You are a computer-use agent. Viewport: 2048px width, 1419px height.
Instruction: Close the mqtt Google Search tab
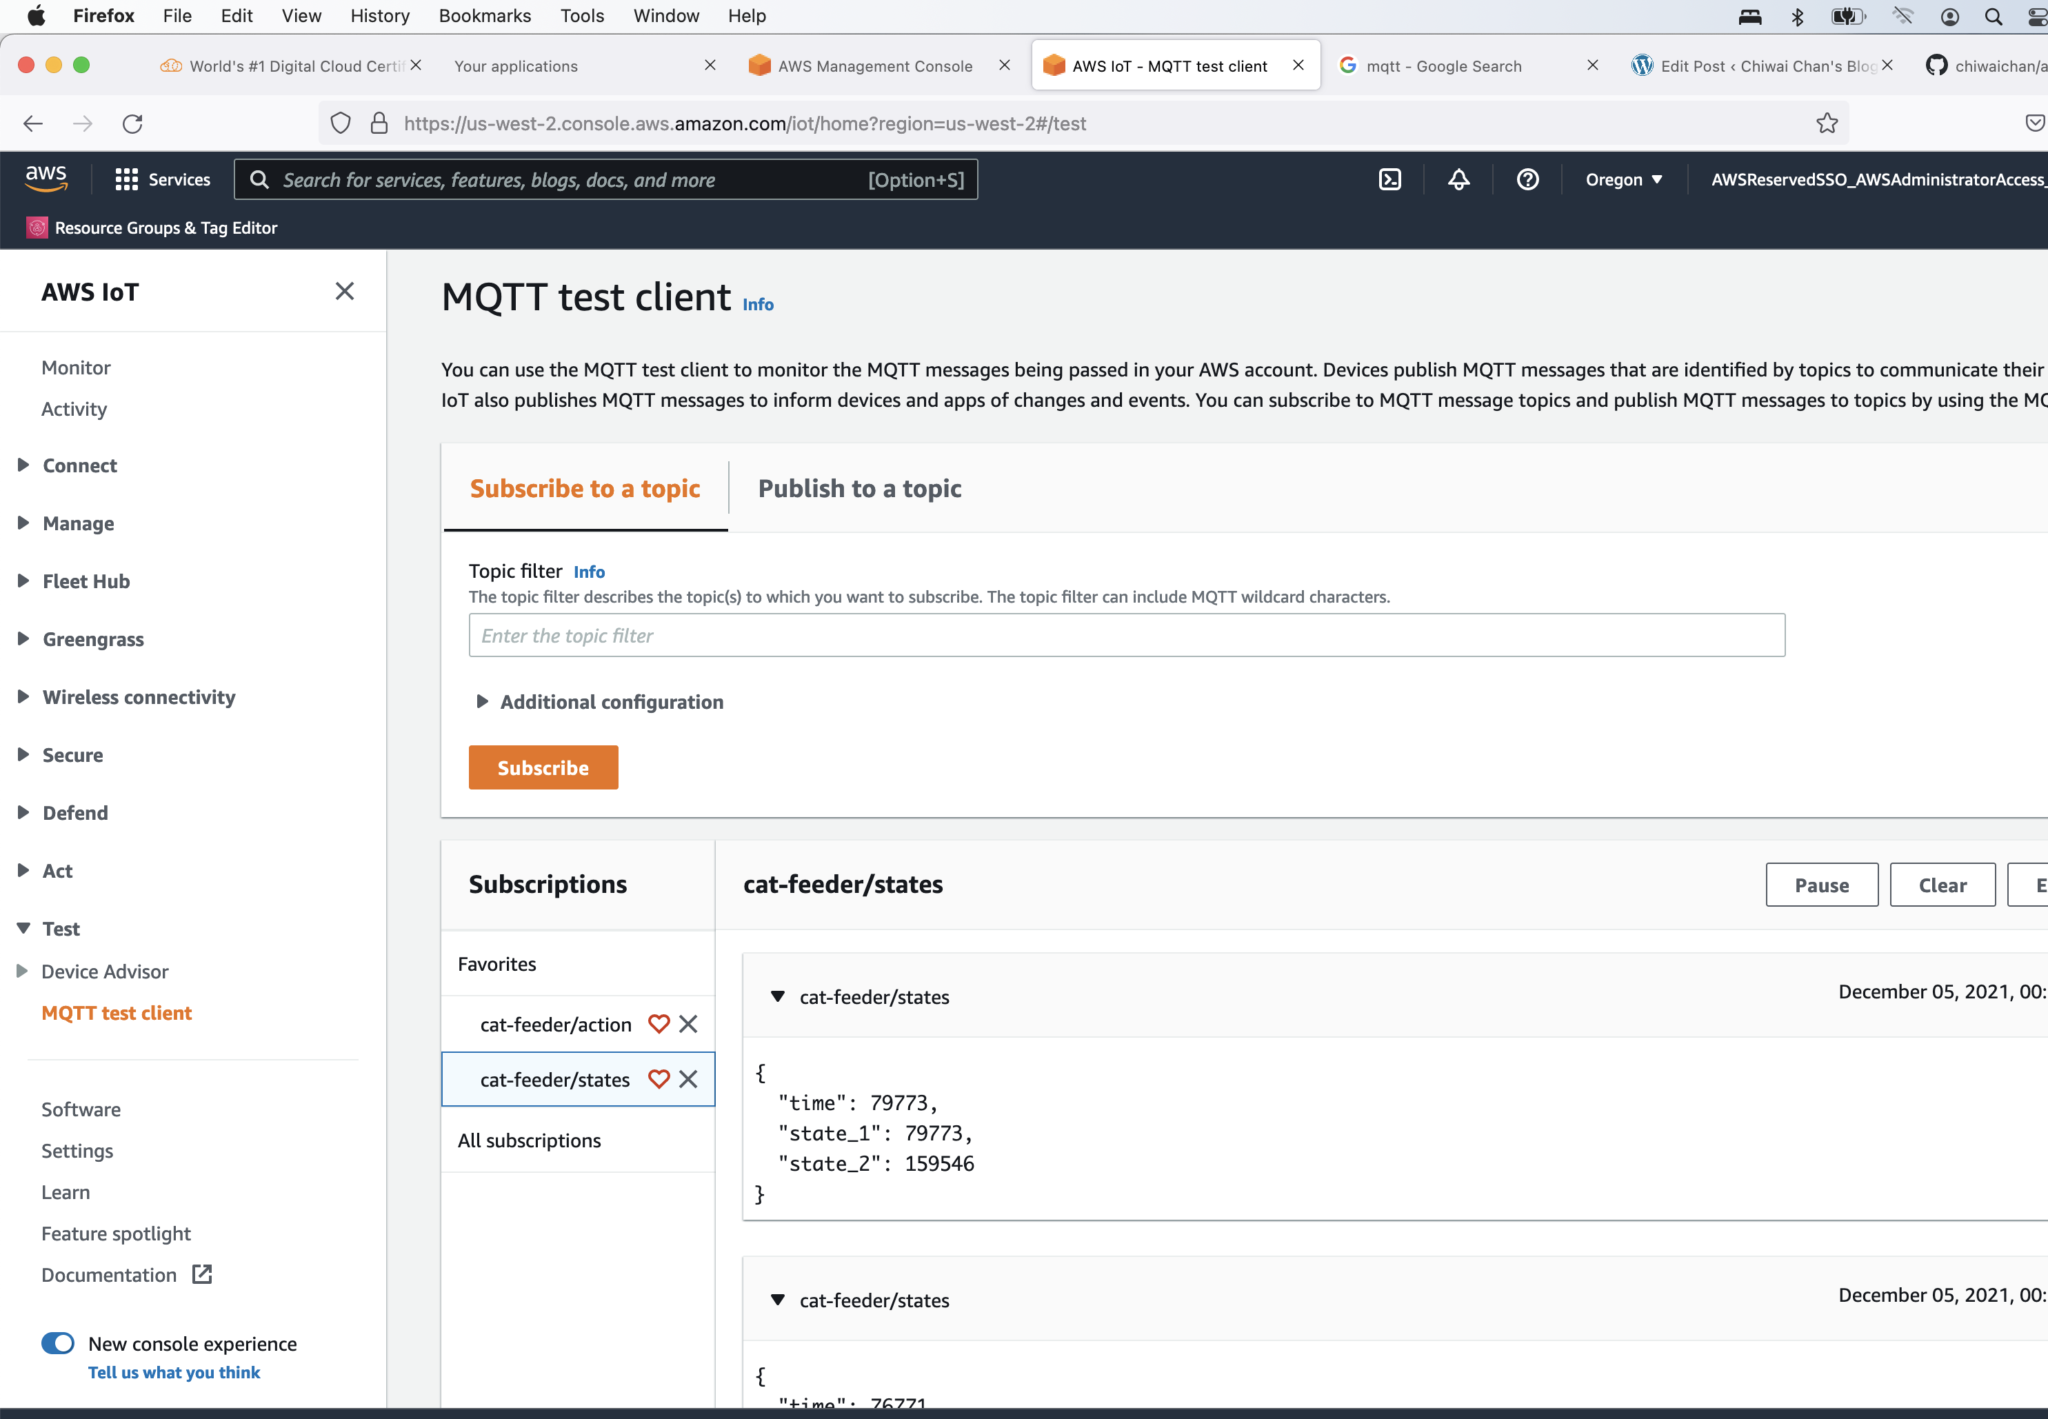tap(1593, 65)
